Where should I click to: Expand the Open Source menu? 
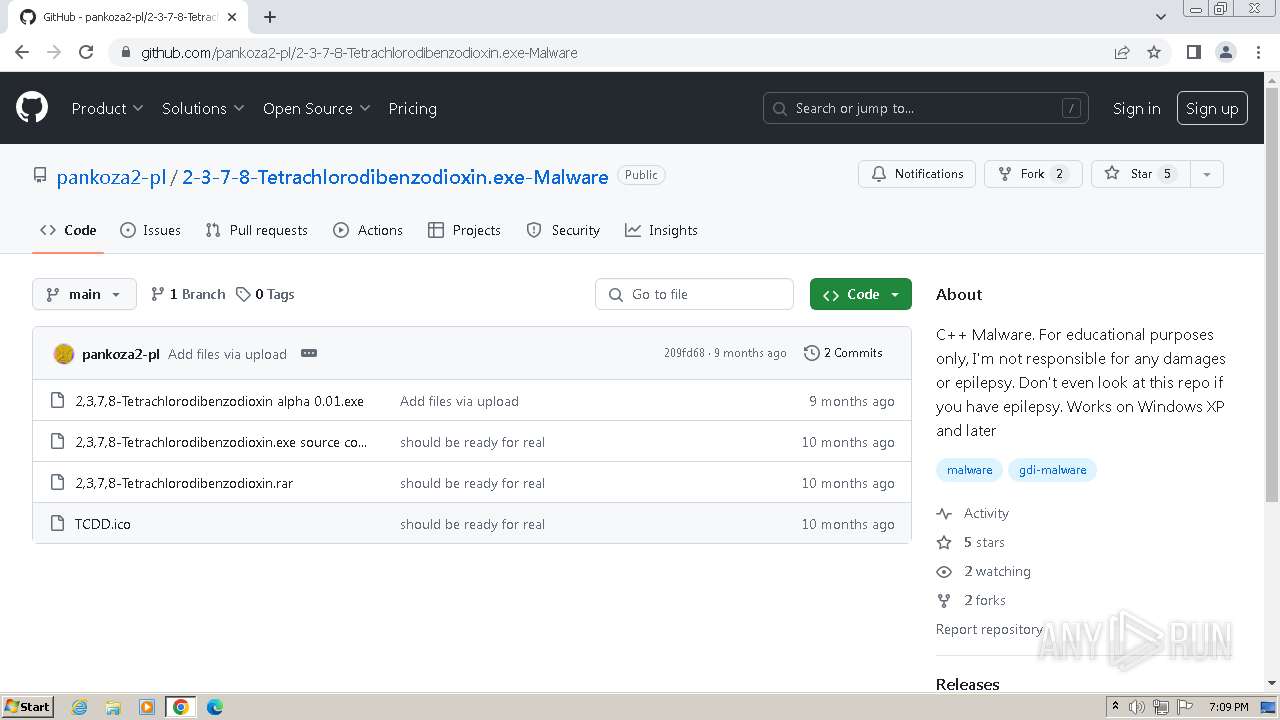[316, 108]
